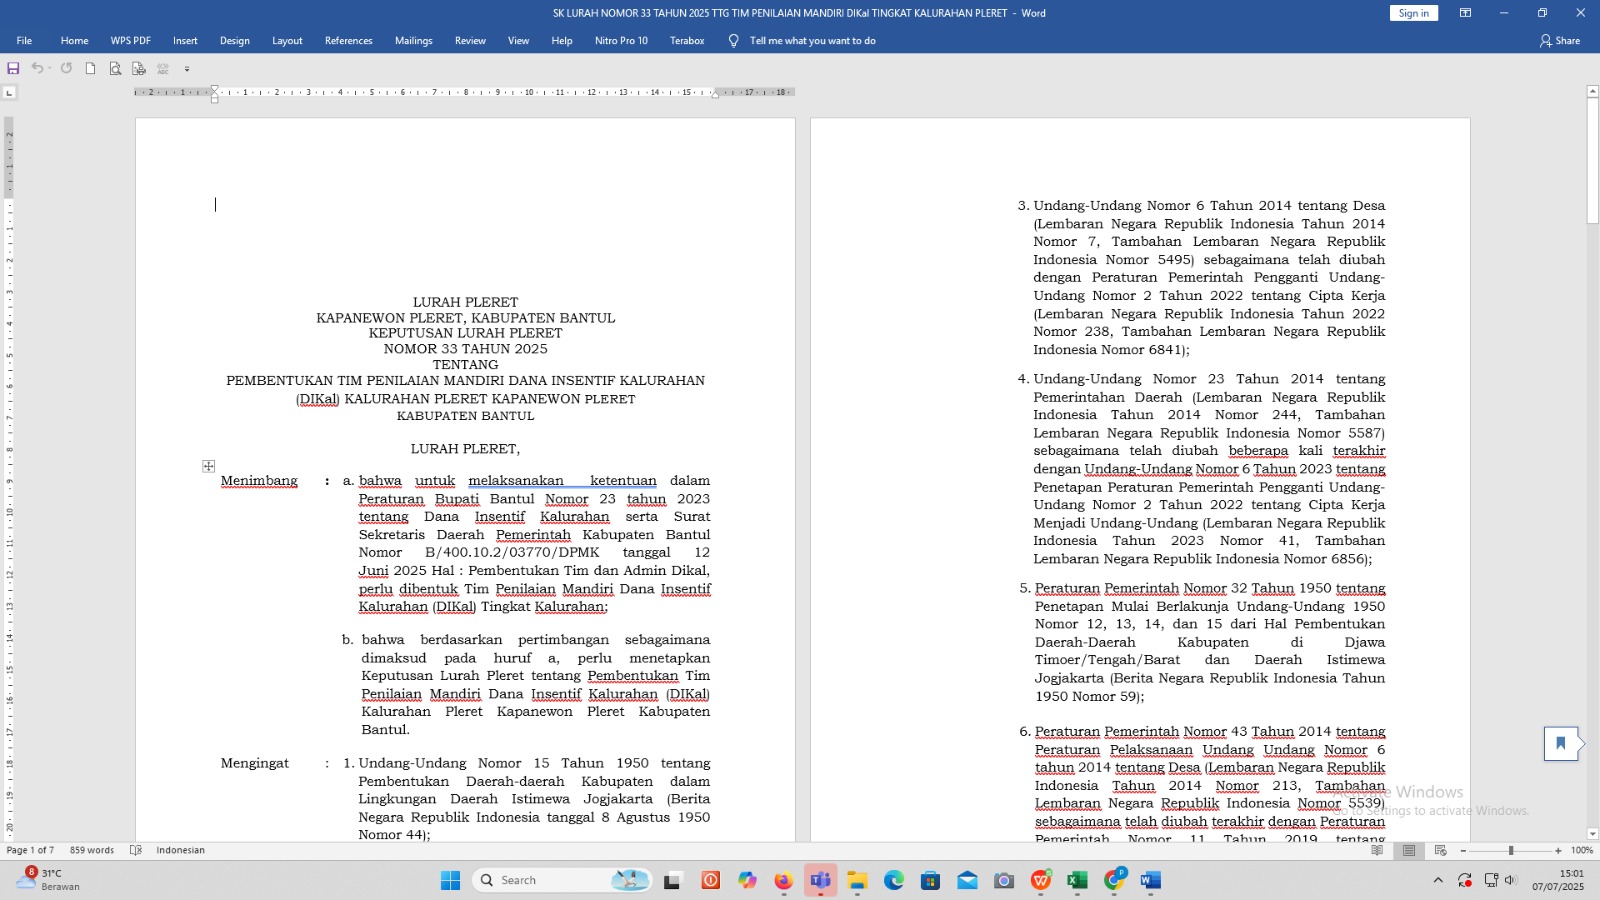Open WPS Office on taskbar
The image size is (1600, 900).
1041,880
